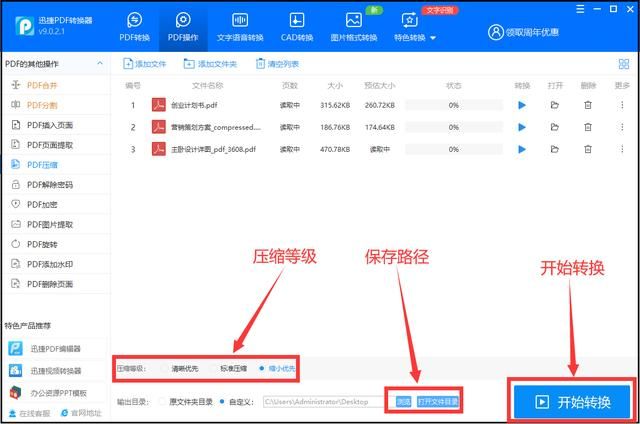Select PDF插入页面 in sidebar
640x424 pixels.
56,125
